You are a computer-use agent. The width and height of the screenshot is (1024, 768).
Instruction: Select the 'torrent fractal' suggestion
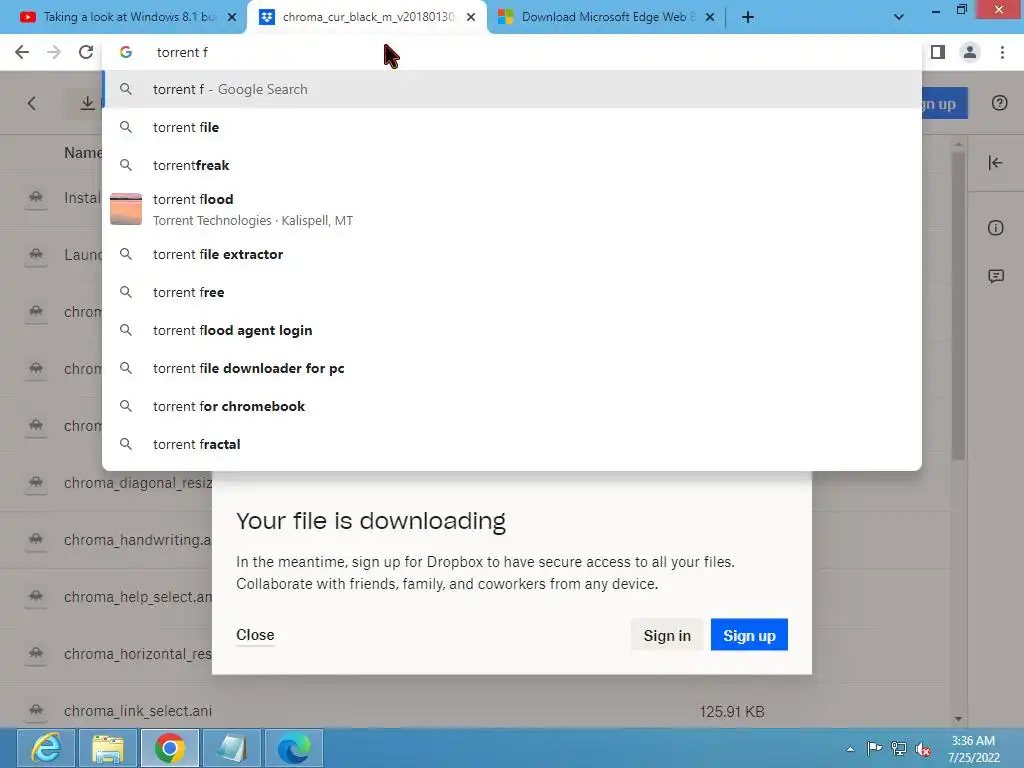[x=512, y=444]
